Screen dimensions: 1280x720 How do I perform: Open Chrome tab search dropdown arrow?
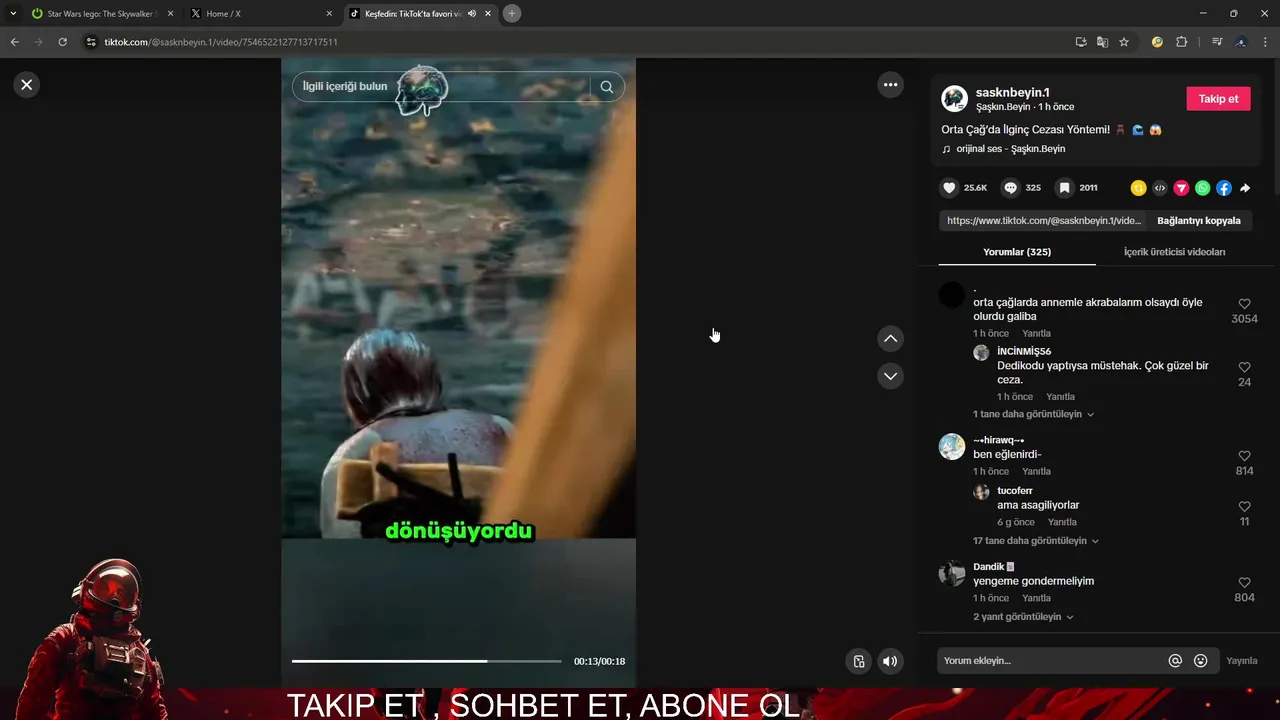pos(13,13)
